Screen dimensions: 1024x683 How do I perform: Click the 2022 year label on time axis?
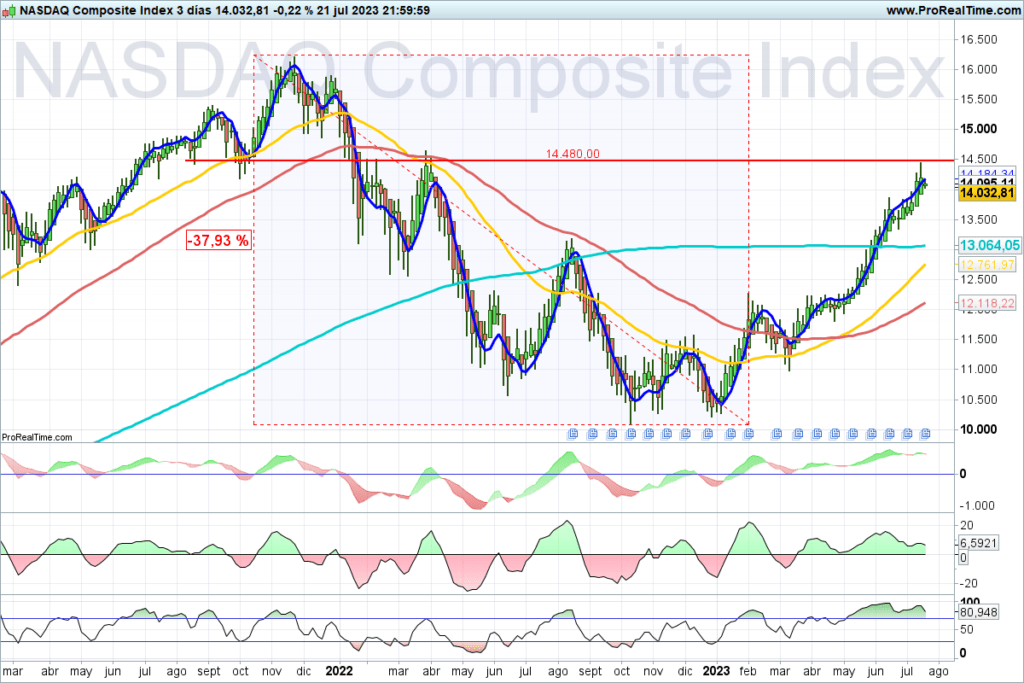tap(339, 671)
